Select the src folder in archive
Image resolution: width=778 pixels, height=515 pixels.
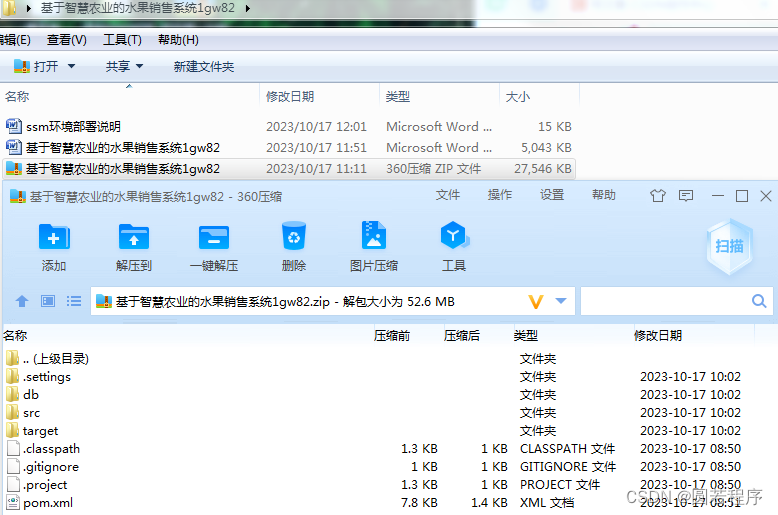31,413
